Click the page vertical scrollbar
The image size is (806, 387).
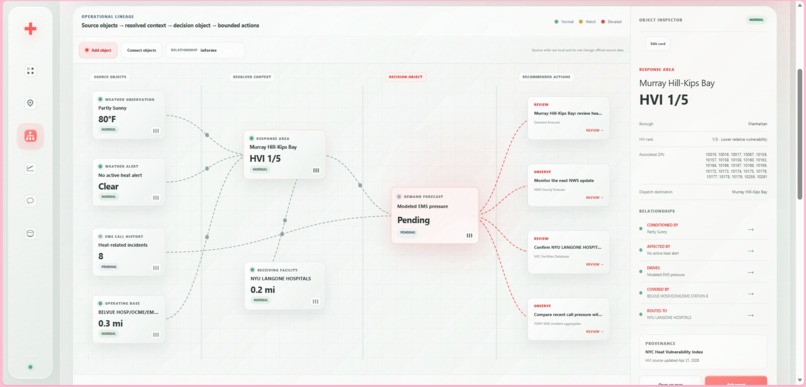point(799,134)
